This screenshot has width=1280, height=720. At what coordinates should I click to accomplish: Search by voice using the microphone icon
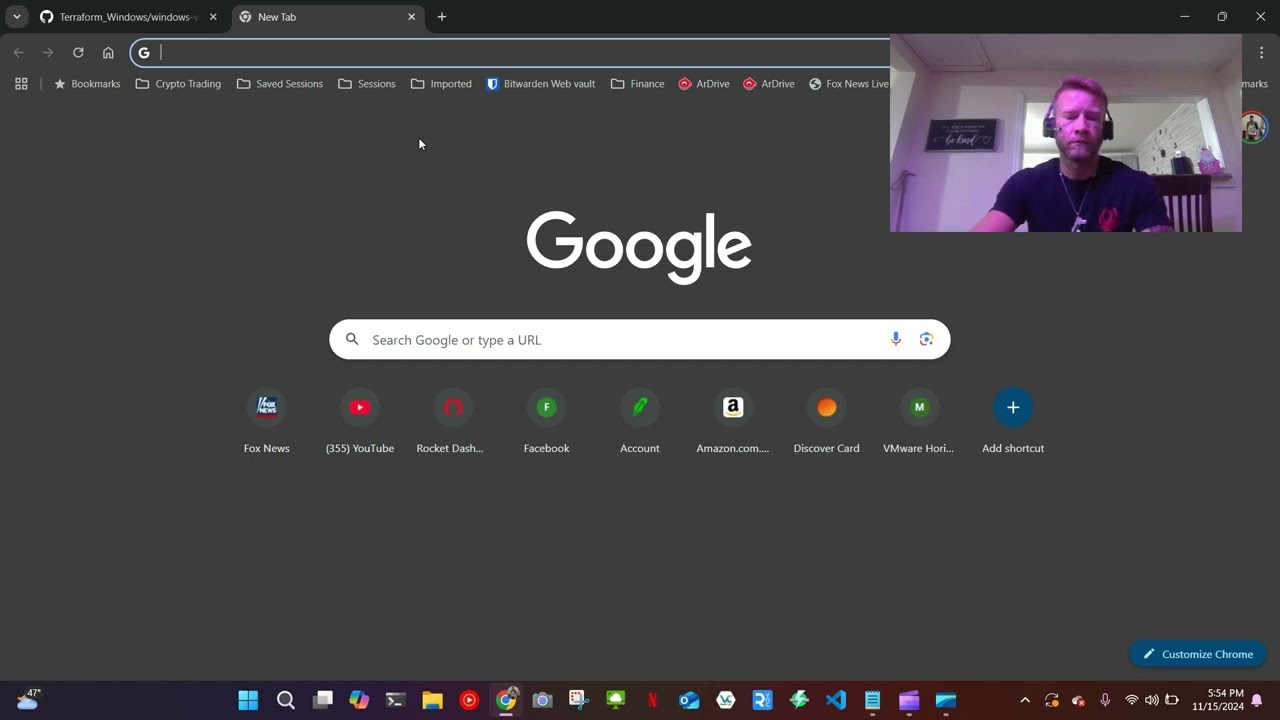tap(896, 339)
